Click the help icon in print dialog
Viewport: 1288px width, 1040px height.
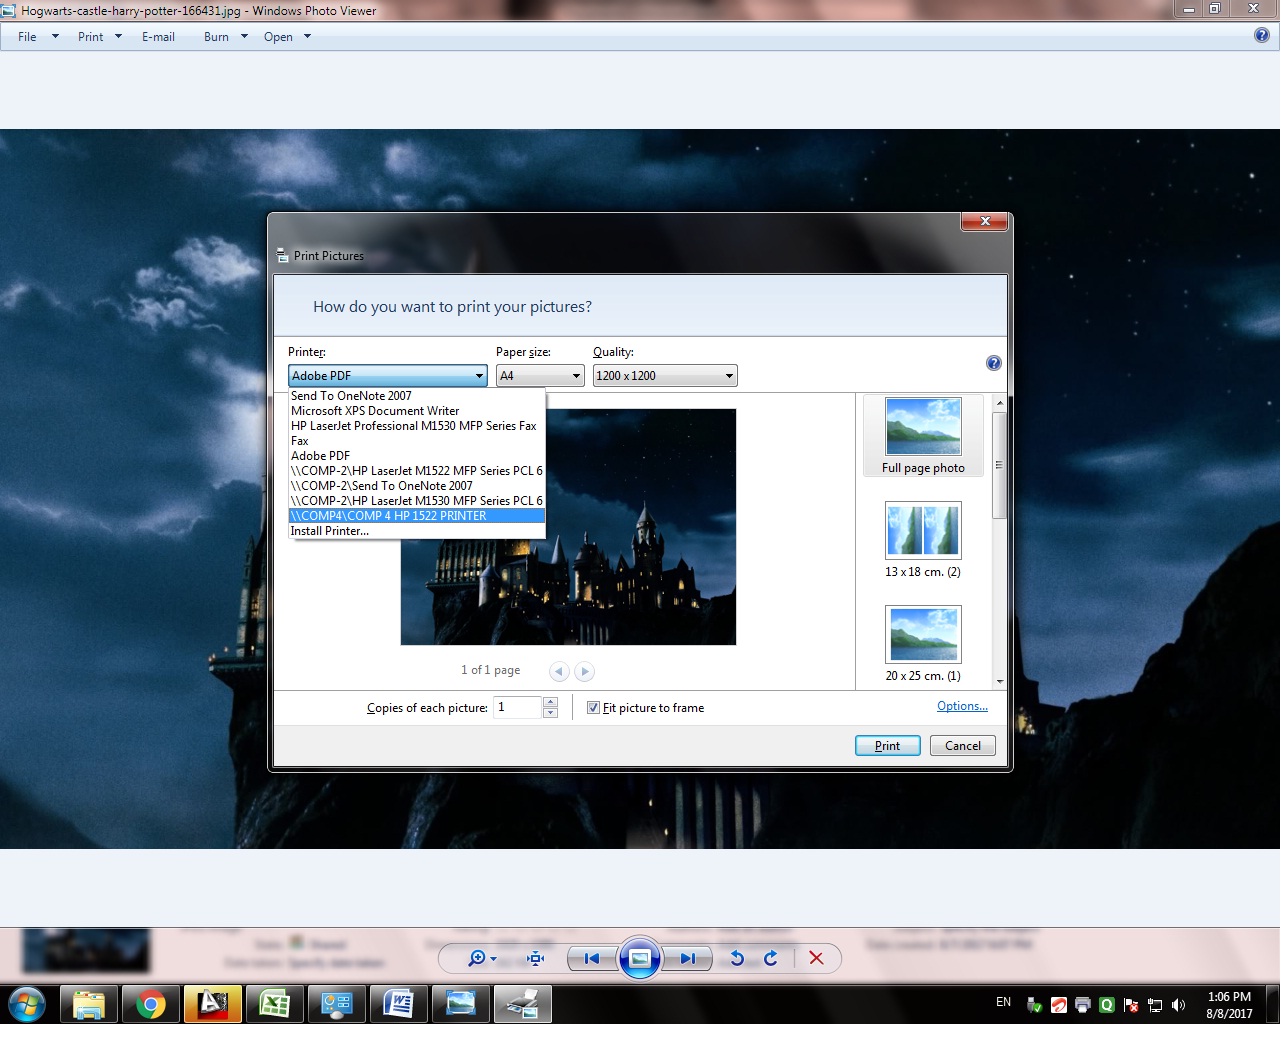(x=993, y=363)
